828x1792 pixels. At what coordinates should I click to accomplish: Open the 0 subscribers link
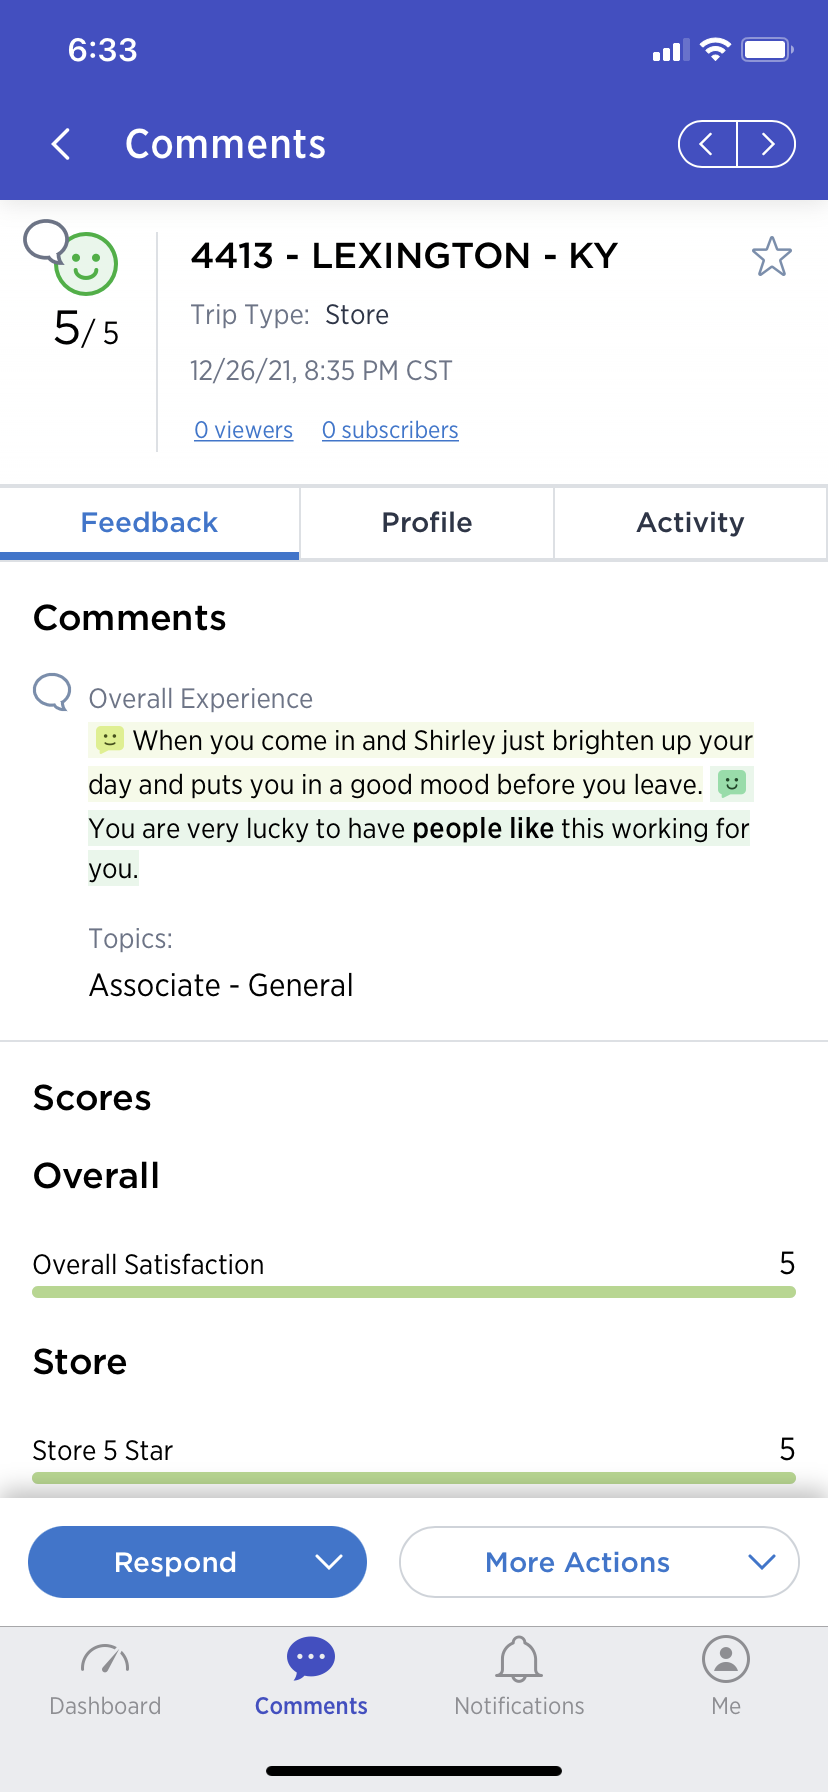pyautogui.click(x=390, y=430)
